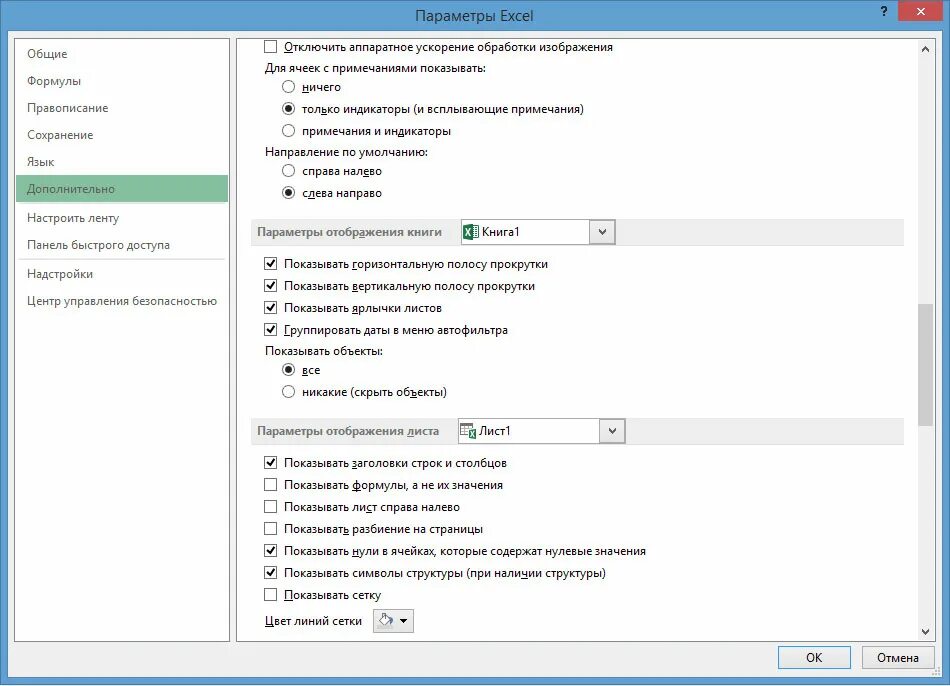Image resolution: width=950 pixels, height=686 pixels.
Task: Click the Показывать объекты label
Action: (x=324, y=351)
